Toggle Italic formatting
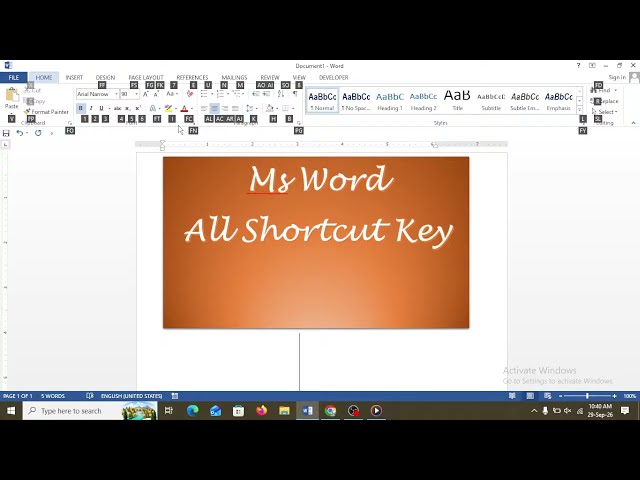This screenshot has width=640, height=480. click(x=91, y=108)
